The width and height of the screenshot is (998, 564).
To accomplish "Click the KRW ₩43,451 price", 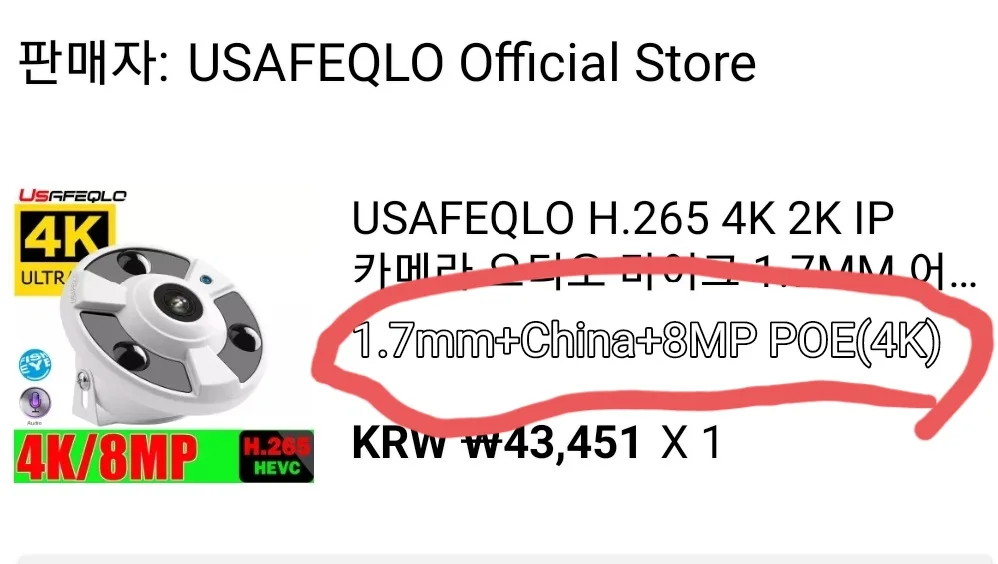I will coord(496,442).
